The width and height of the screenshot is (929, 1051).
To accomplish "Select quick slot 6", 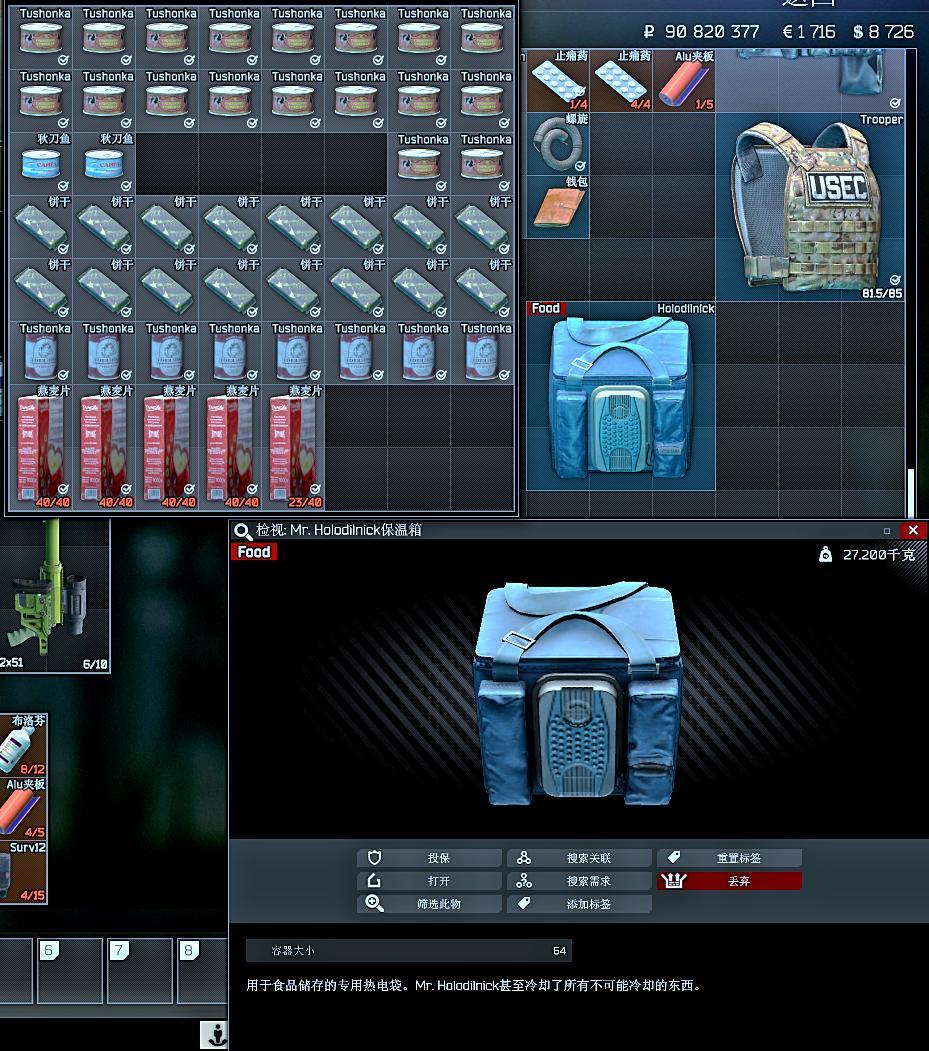I will (70, 970).
